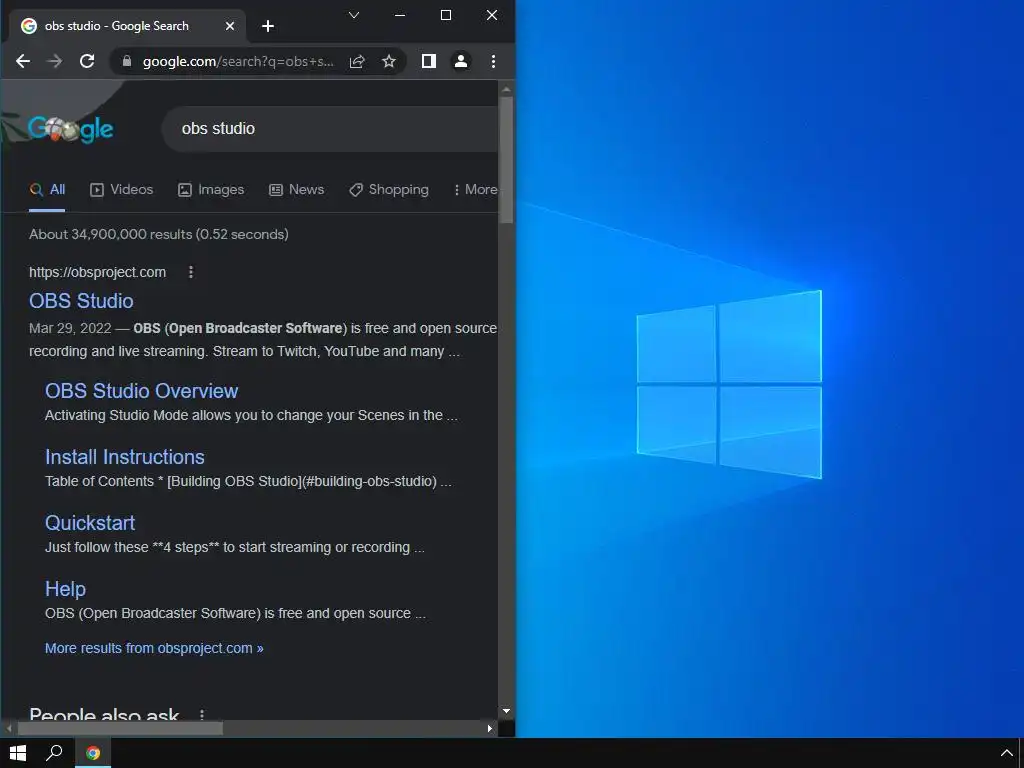Open the Chrome side panel
The image size is (1024, 768).
point(428,61)
